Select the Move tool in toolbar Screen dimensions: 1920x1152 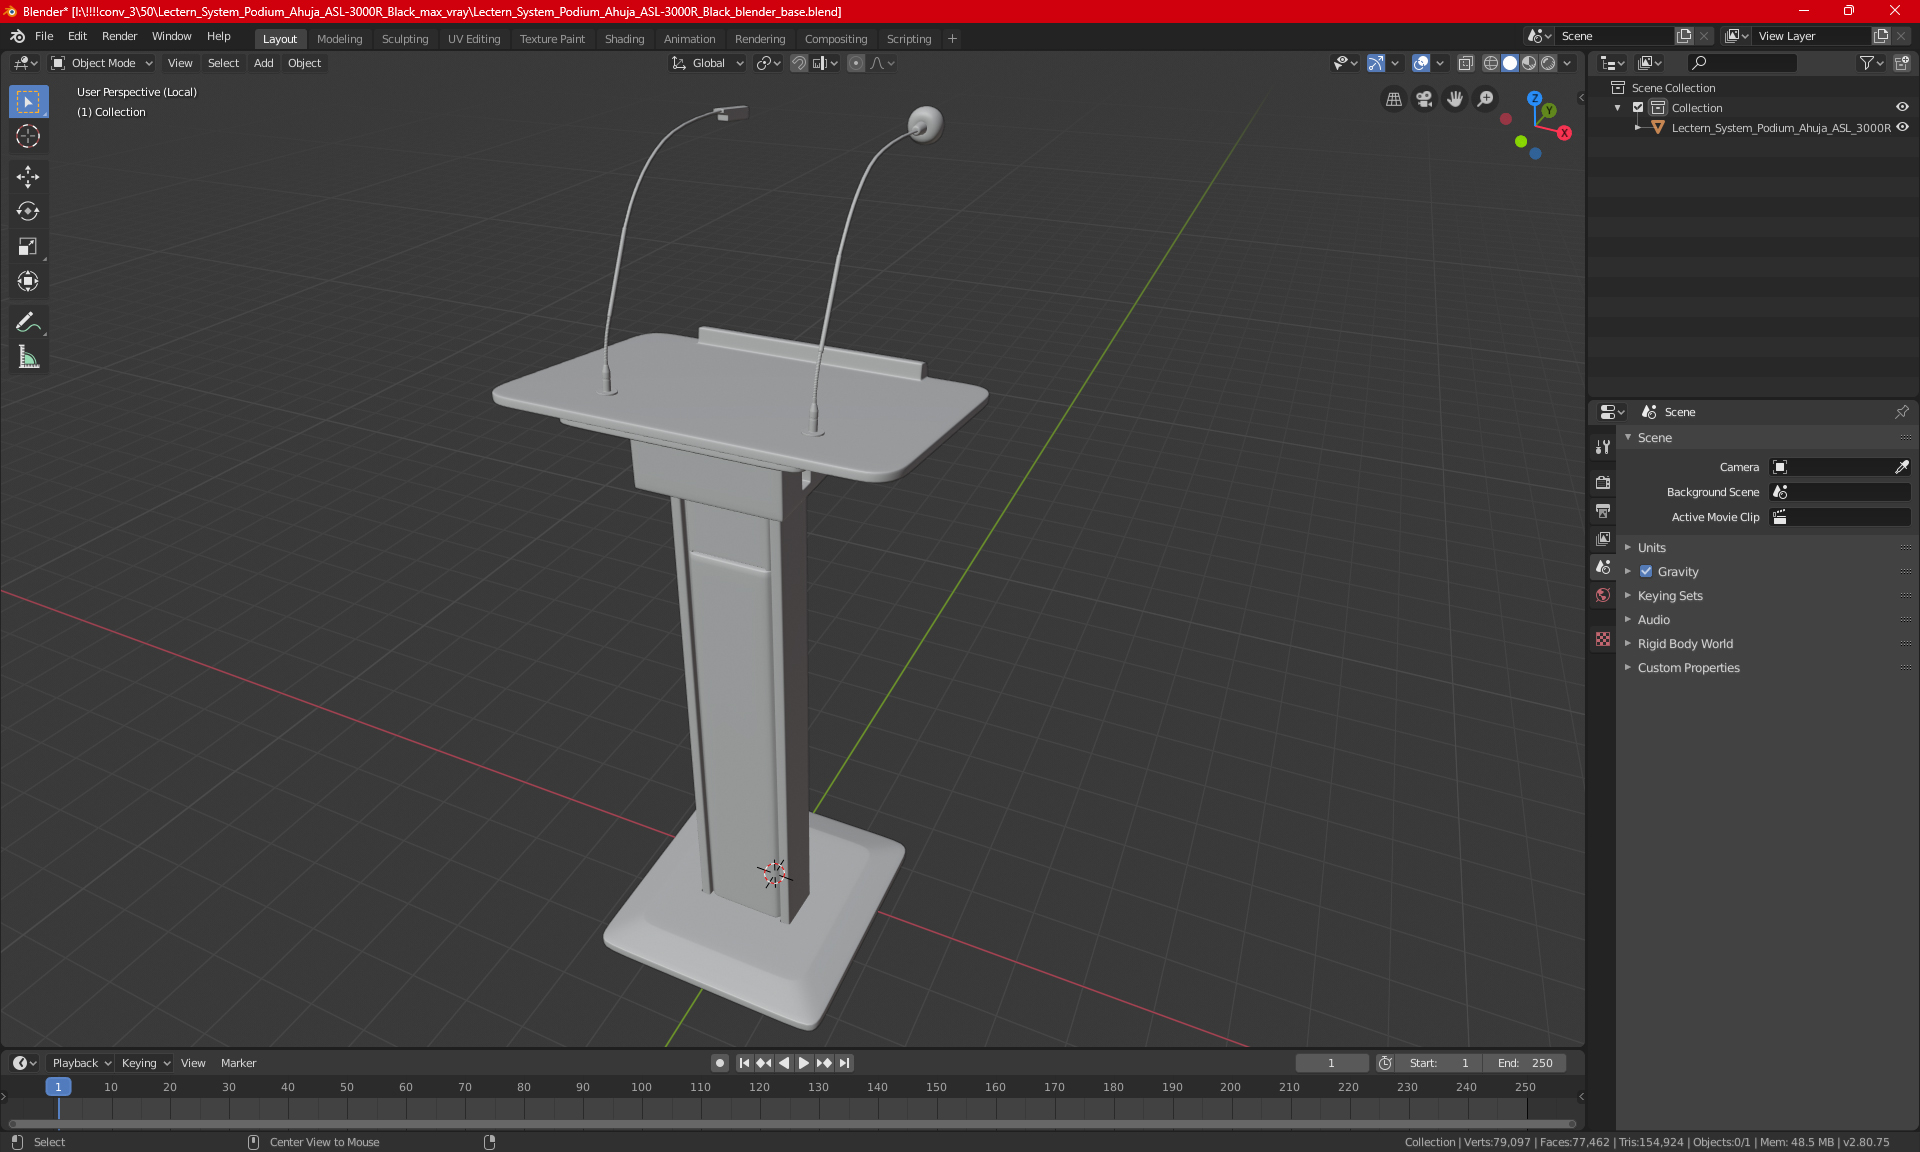coord(28,177)
